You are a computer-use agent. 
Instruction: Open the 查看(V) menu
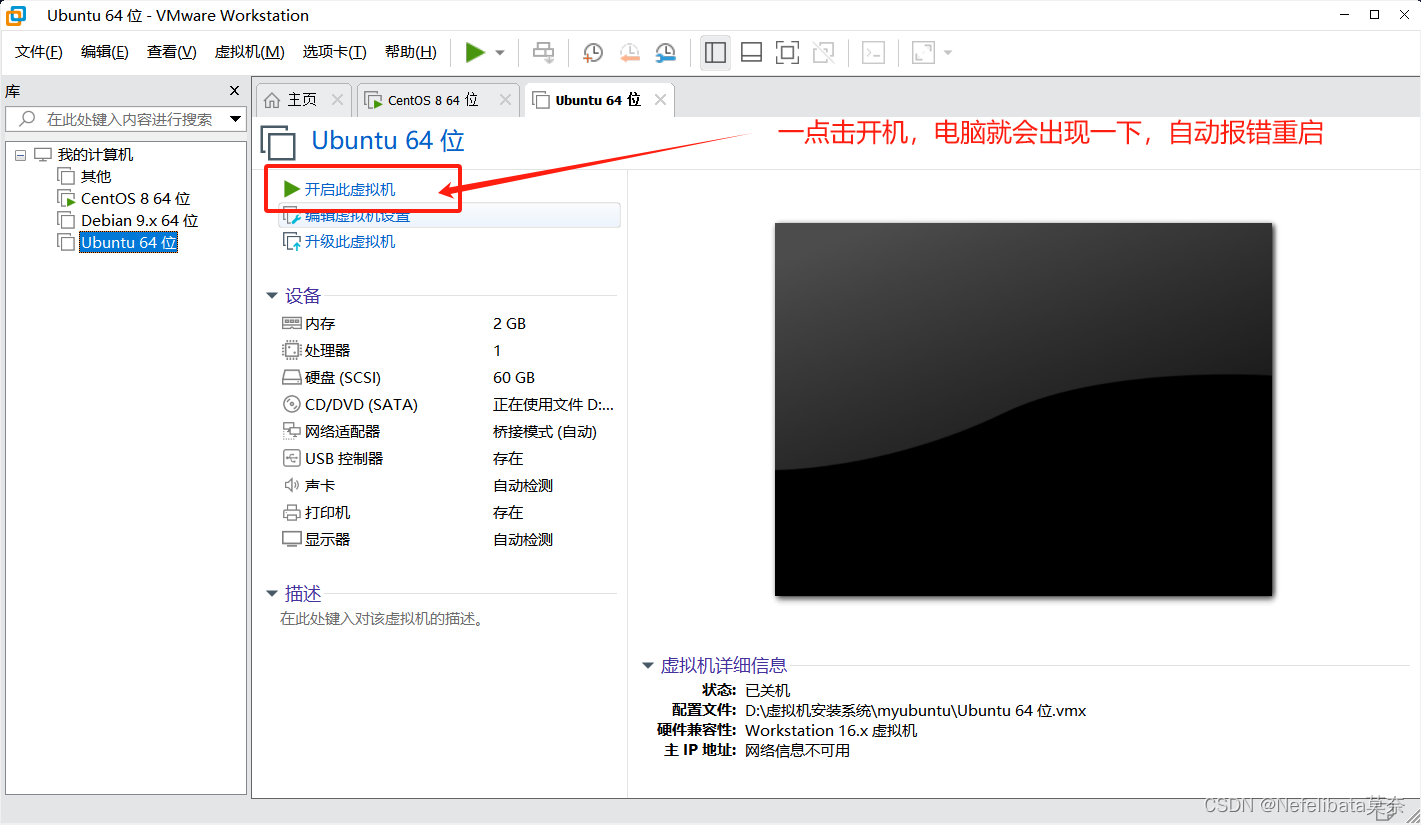tap(172, 52)
